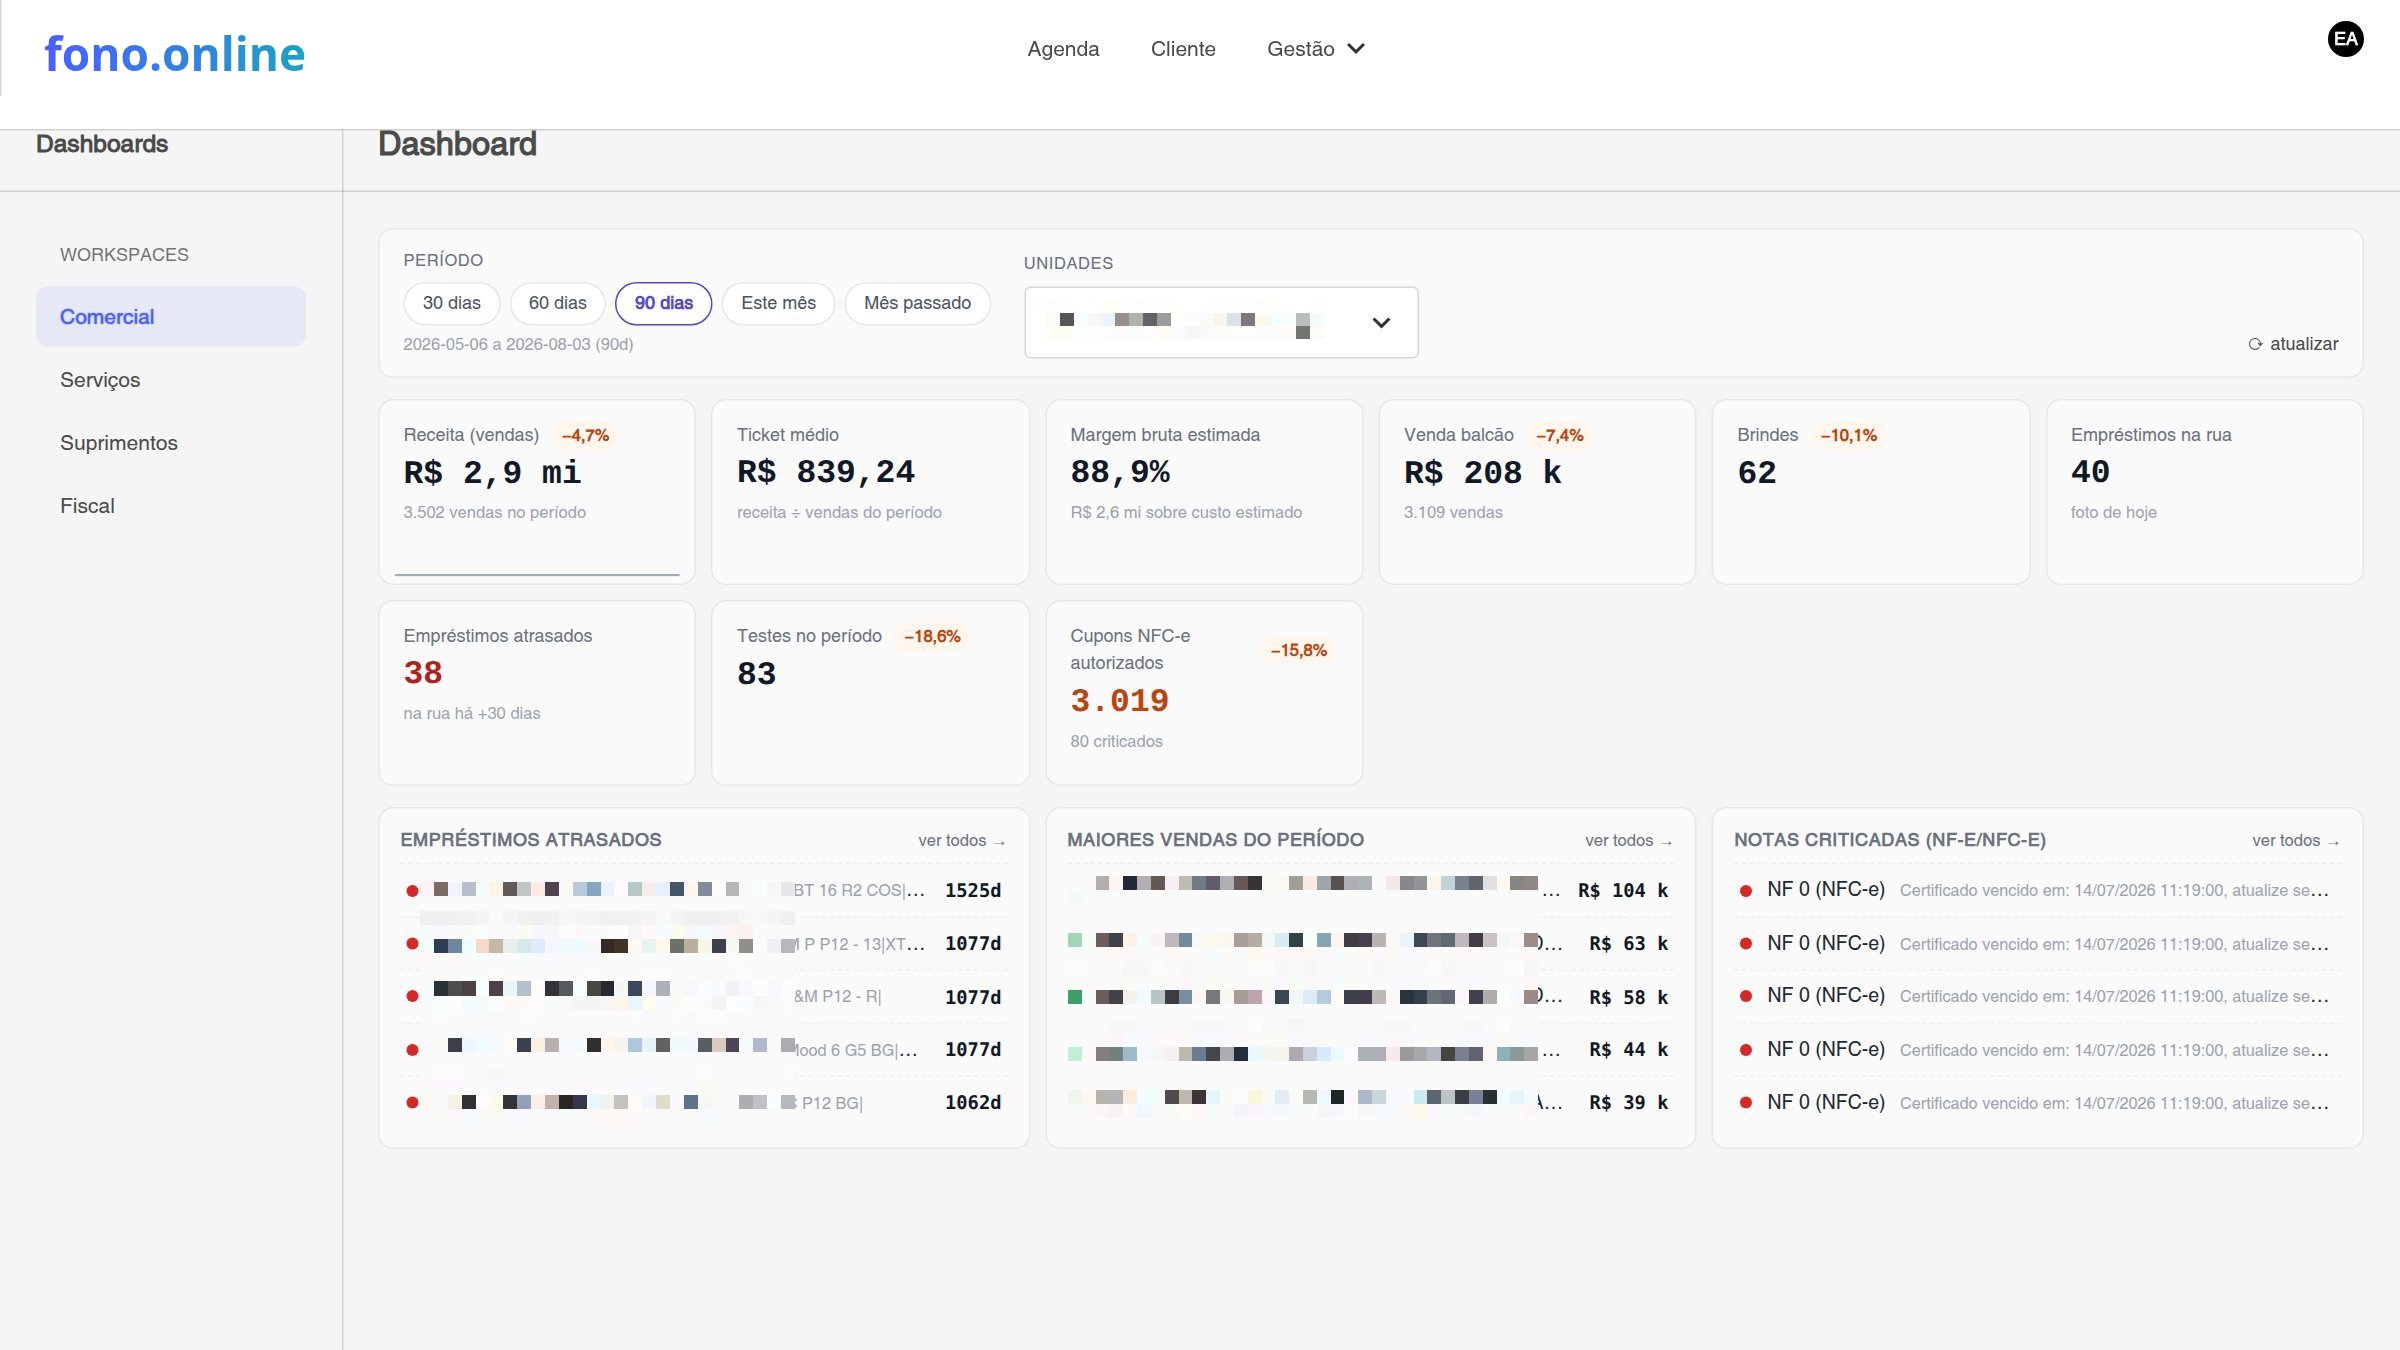Select the sale row R$ 39 k
2400x1350 pixels.
1370,1102
